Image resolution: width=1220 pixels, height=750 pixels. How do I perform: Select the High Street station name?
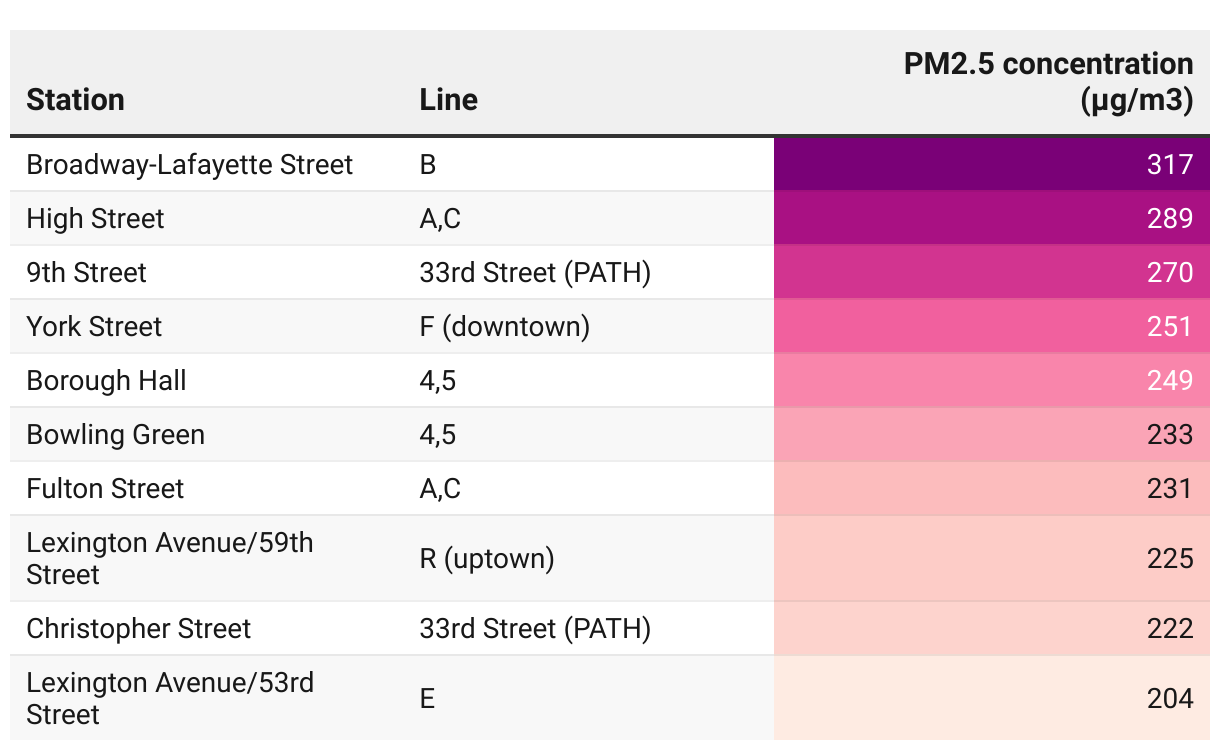(96, 219)
